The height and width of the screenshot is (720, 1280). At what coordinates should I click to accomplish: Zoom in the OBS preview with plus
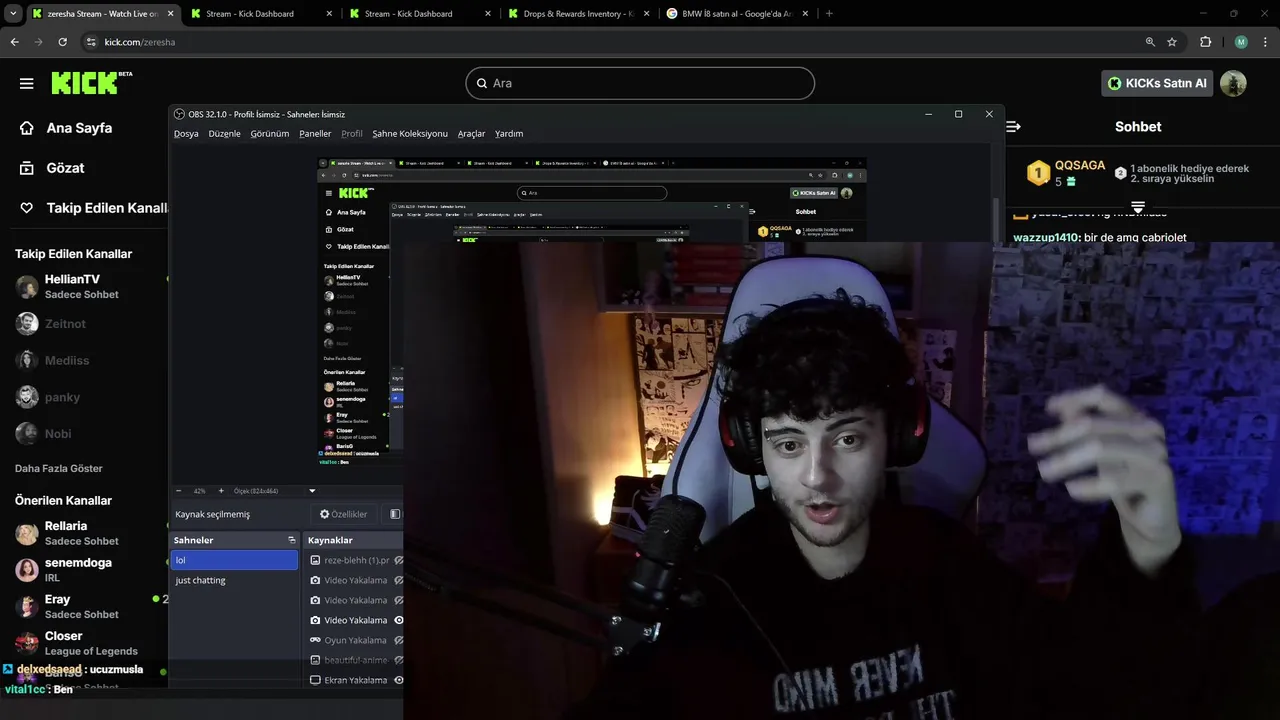pos(221,491)
